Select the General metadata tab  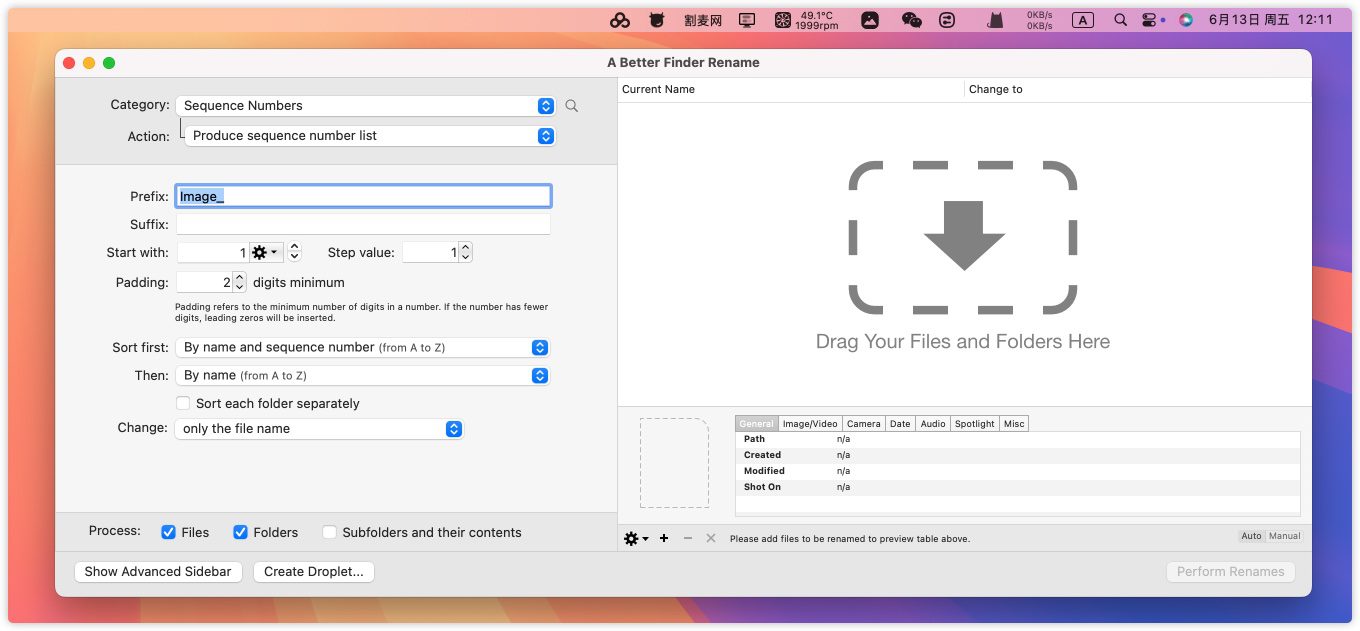756,424
